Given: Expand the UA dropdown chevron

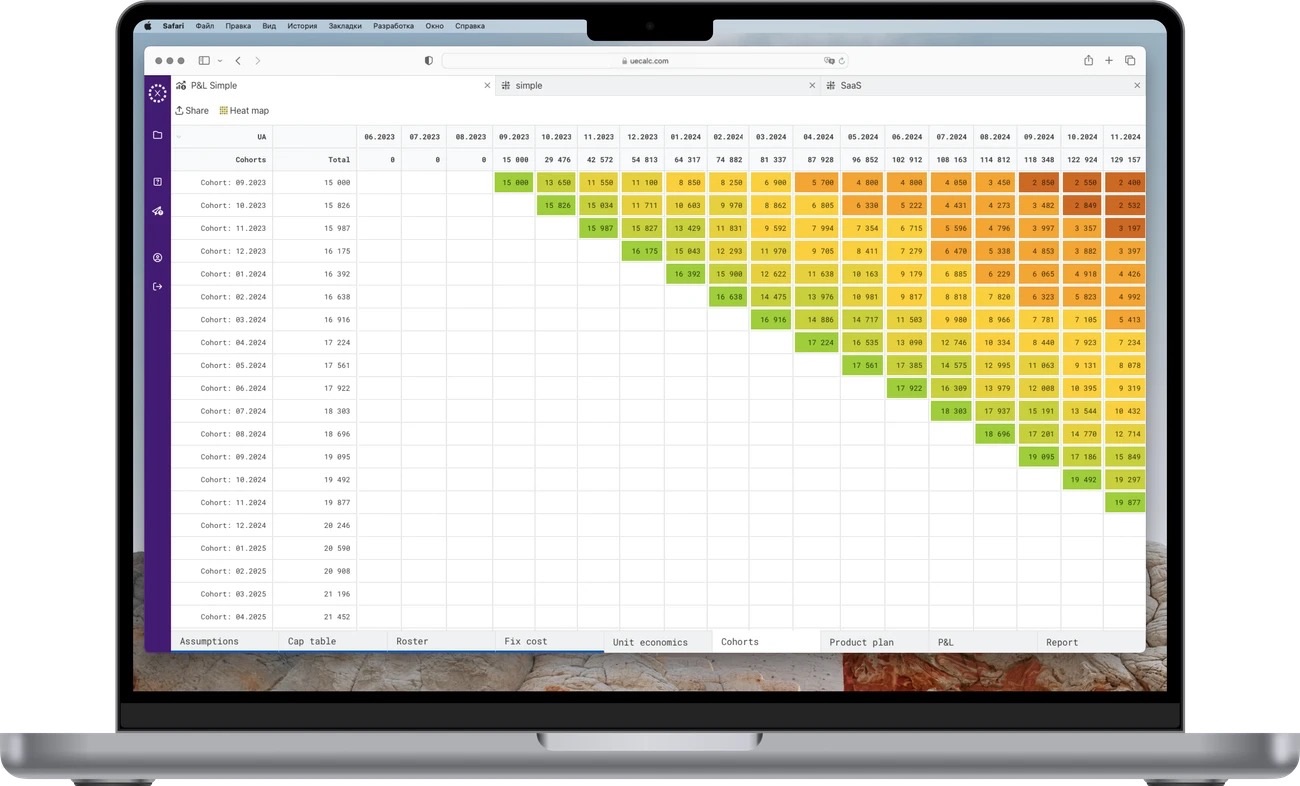Looking at the screenshot, I should 179,137.
